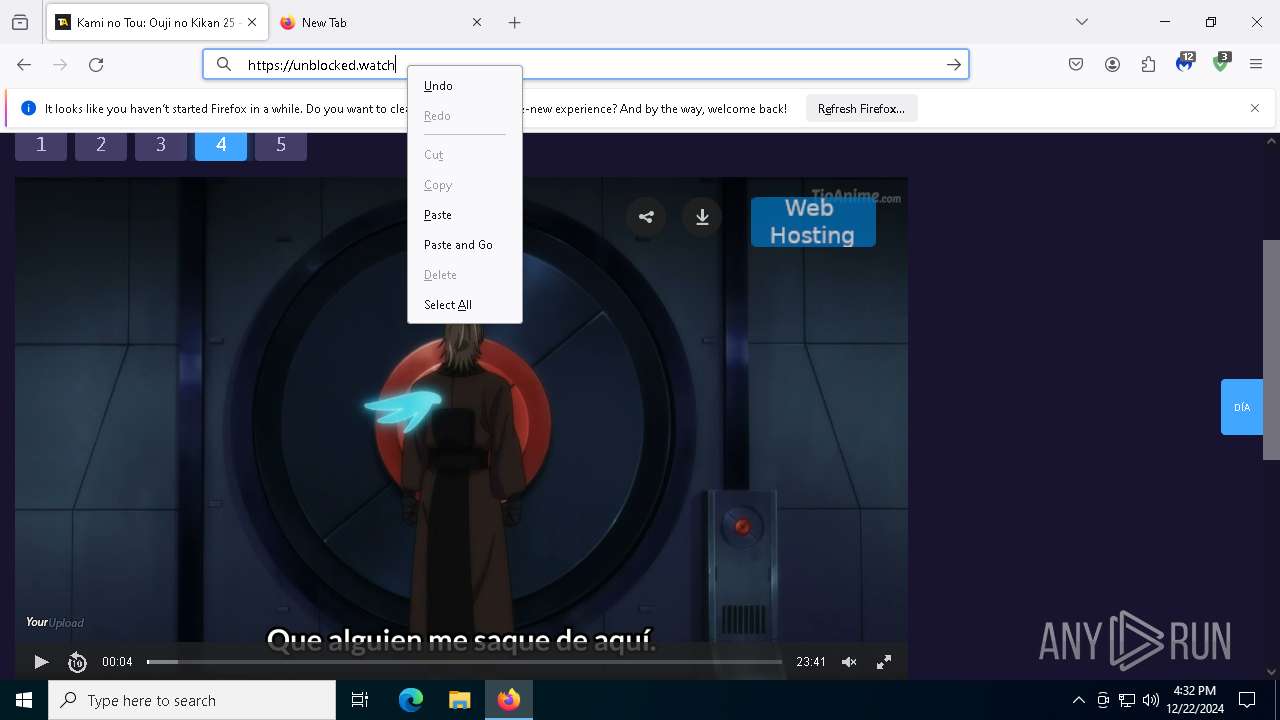Image resolution: width=1280 pixels, height=720 pixels.
Task: Select server option 1
Action: (x=41, y=145)
